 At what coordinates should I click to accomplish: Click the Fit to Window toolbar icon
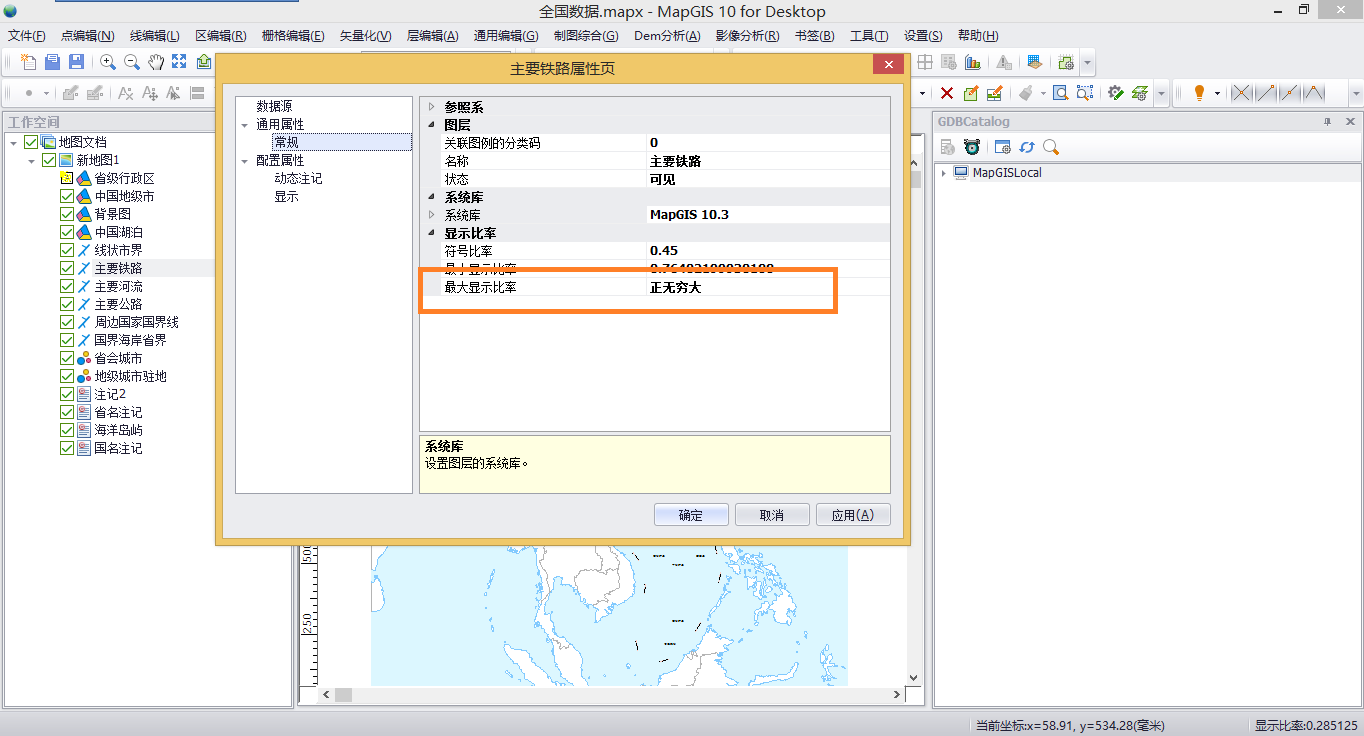[179, 62]
